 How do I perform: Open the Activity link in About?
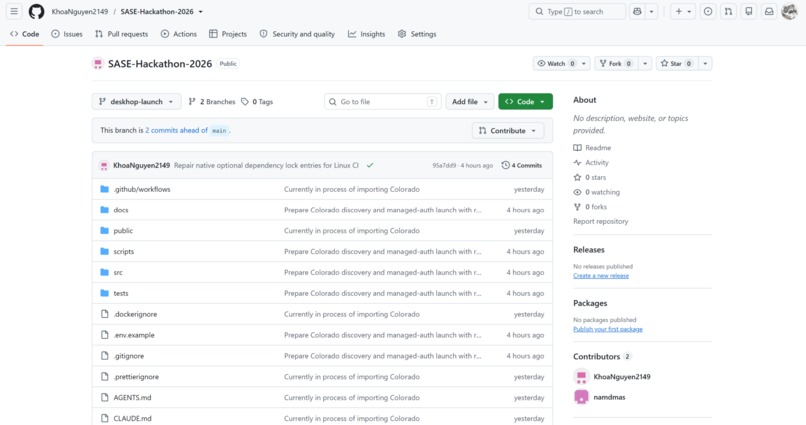[591, 162]
